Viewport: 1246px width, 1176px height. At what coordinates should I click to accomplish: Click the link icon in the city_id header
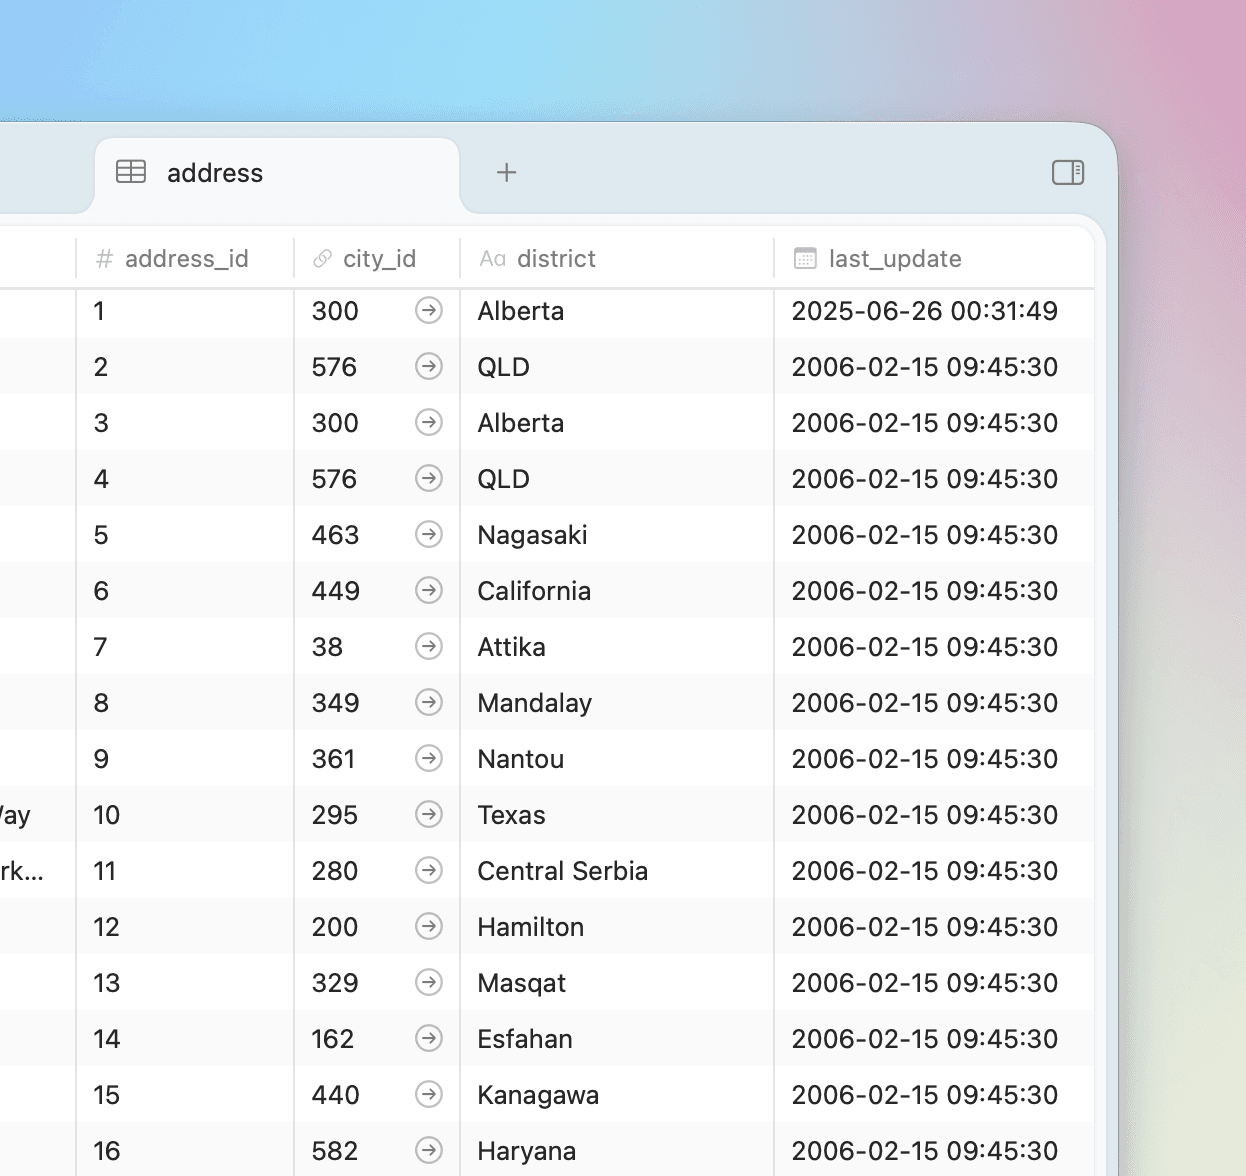point(322,258)
